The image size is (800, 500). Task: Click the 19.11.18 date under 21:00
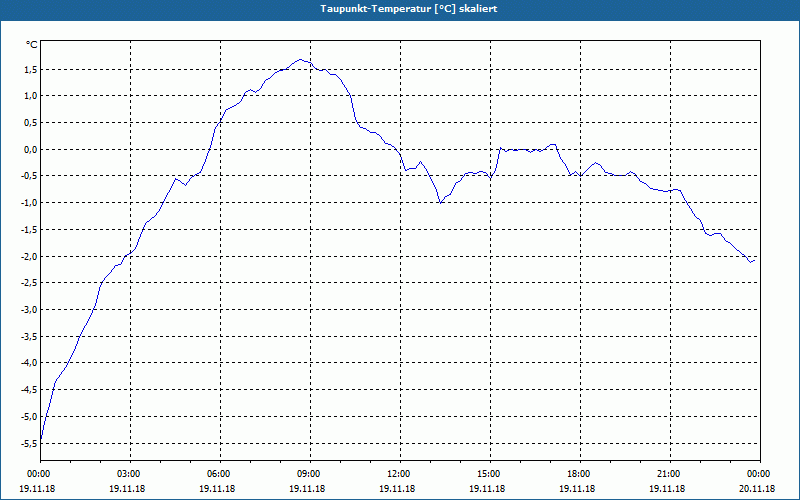(x=667, y=489)
